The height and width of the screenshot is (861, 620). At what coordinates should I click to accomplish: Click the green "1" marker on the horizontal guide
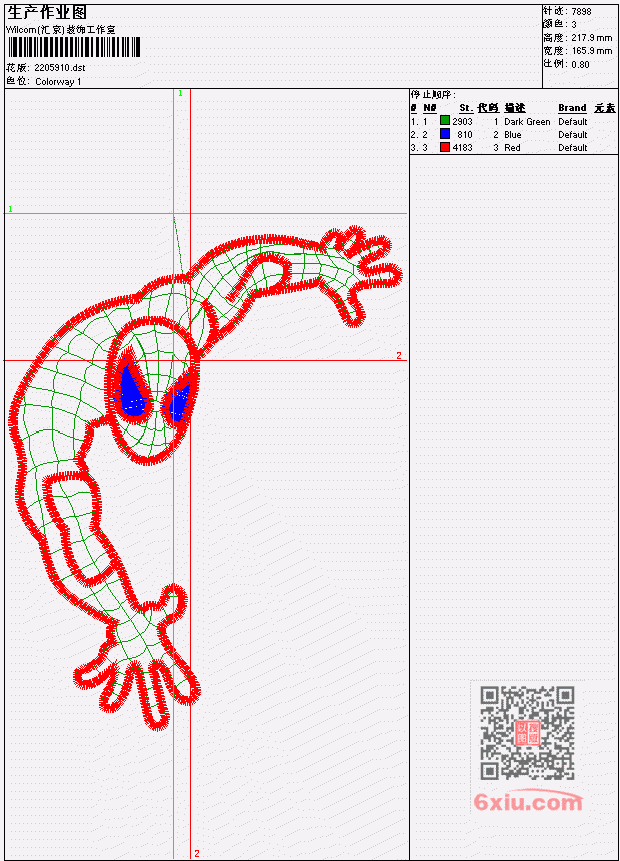click(x=10, y=209)
